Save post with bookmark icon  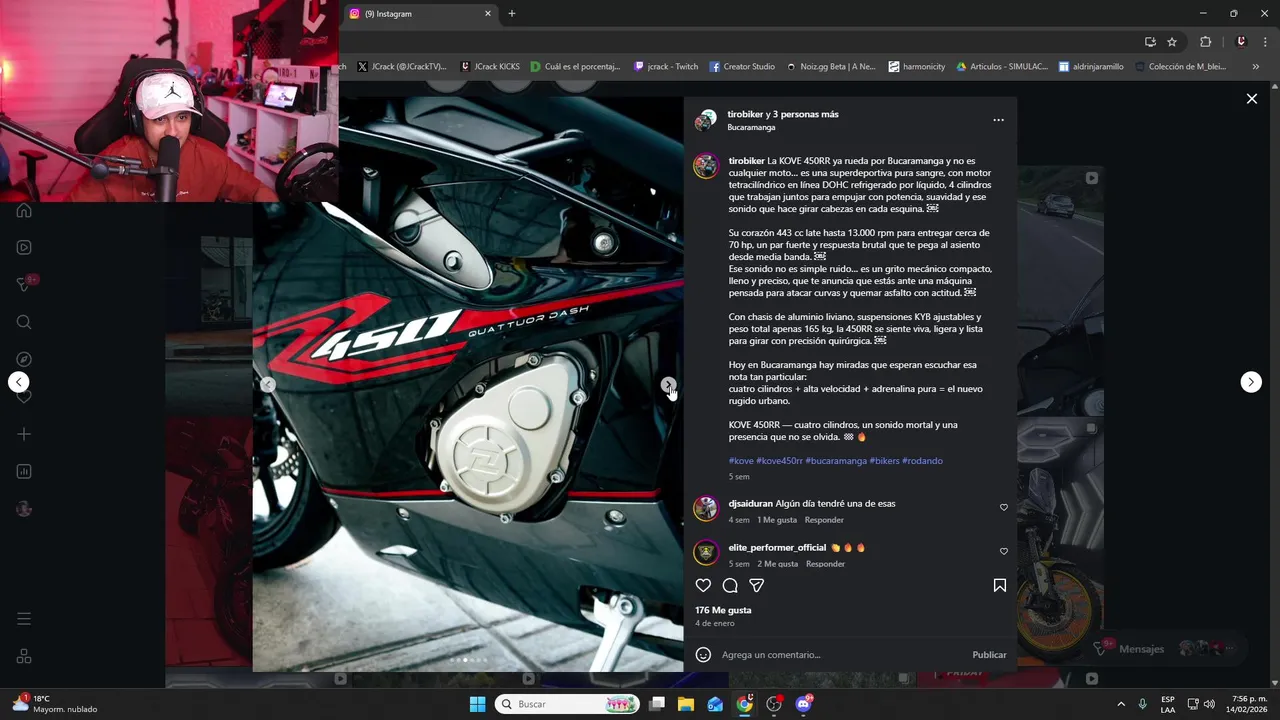999,585
